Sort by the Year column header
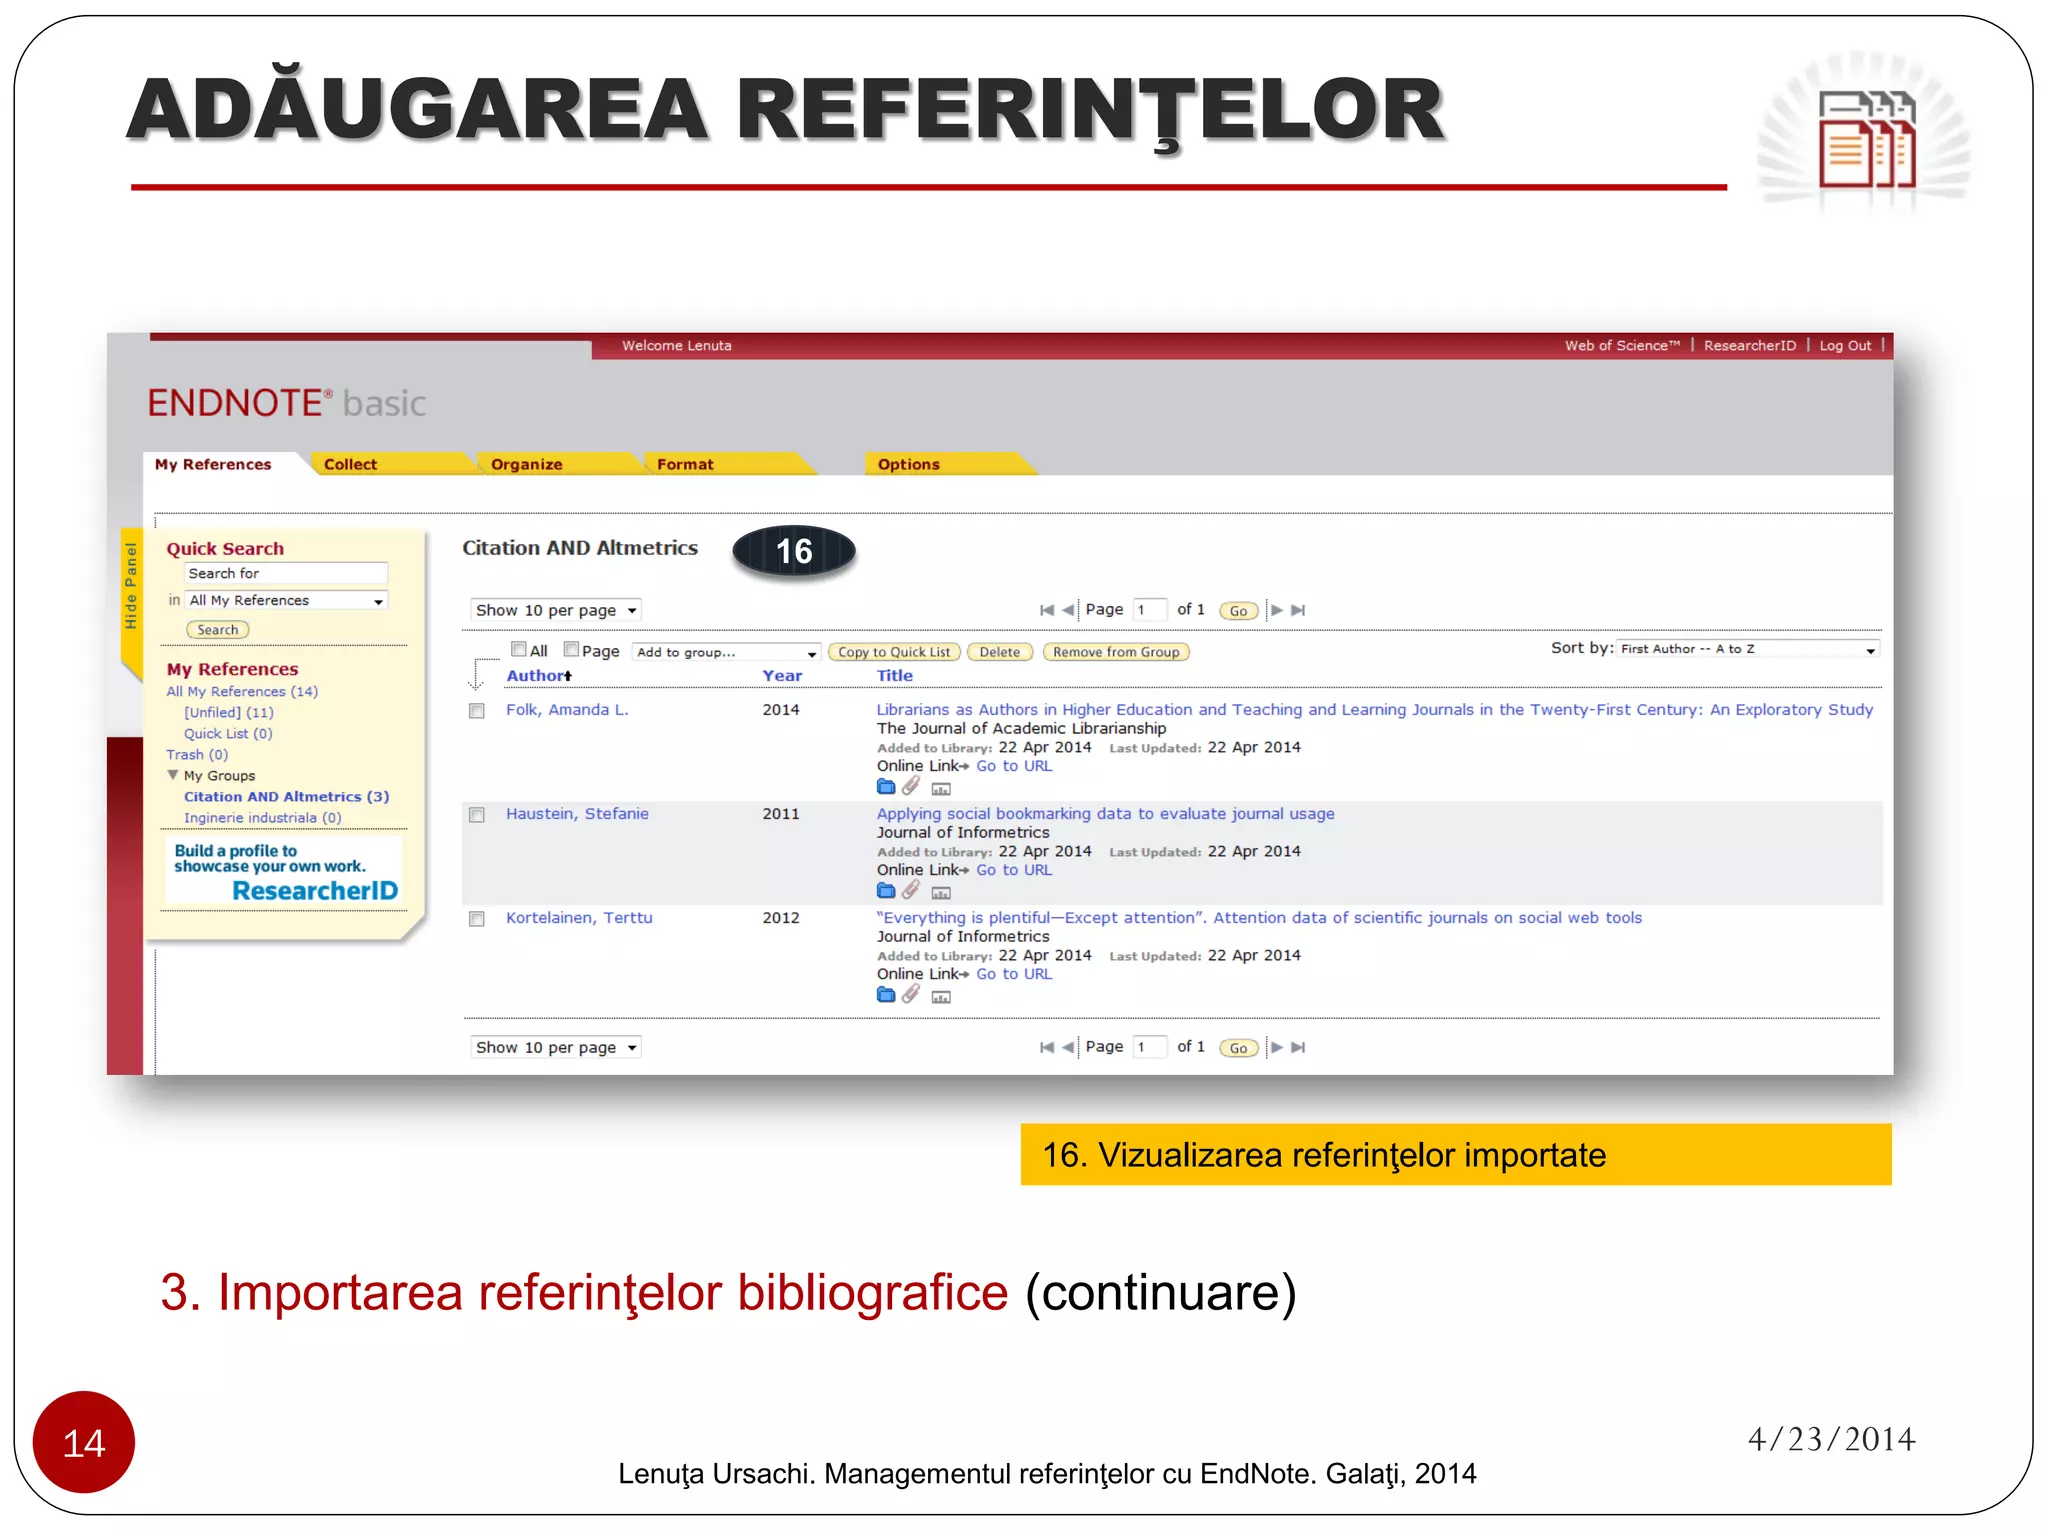The width and height of the screenshot is (2048, 1536). pyautogui.click(x=782, y=676)
